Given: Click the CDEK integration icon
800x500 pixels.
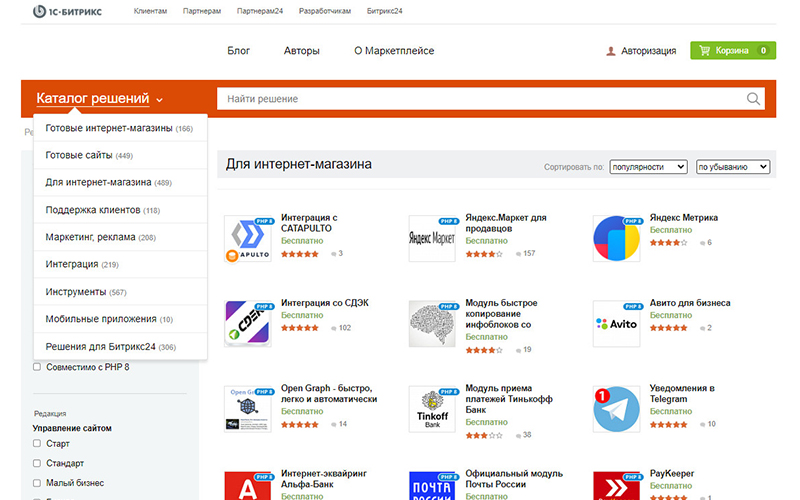Looking at the screenshot, I should tap(248, 324).
